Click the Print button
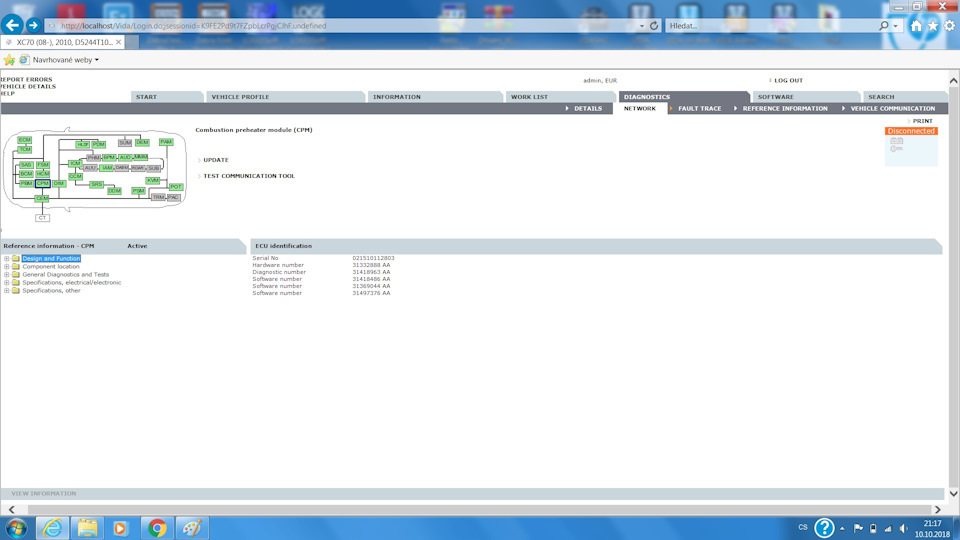The image size is (960, 540). pos(922,121)
